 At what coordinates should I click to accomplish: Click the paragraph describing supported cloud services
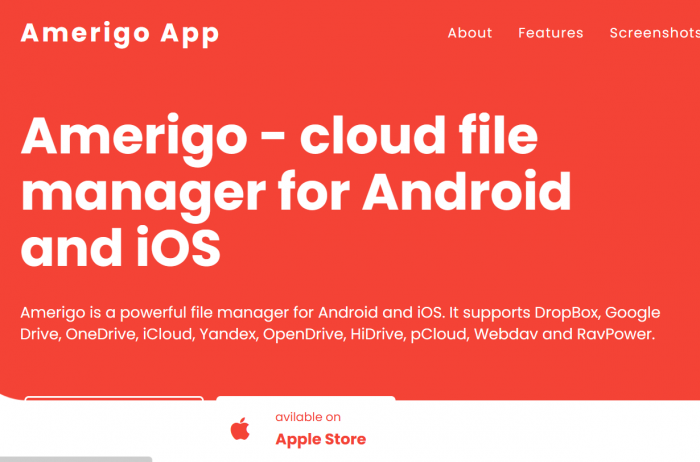(x=340, y=323)
